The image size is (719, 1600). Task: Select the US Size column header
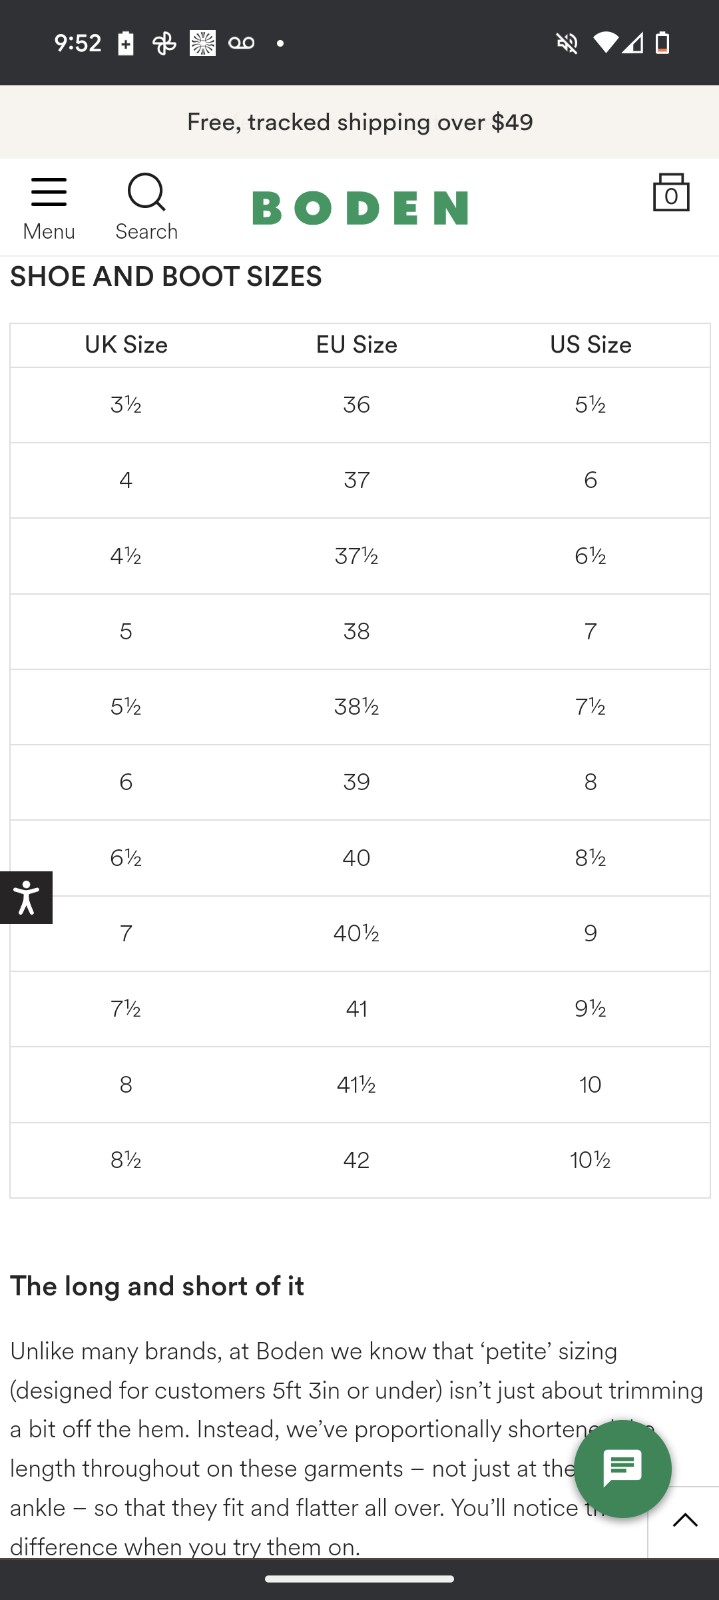coord(591,345)
